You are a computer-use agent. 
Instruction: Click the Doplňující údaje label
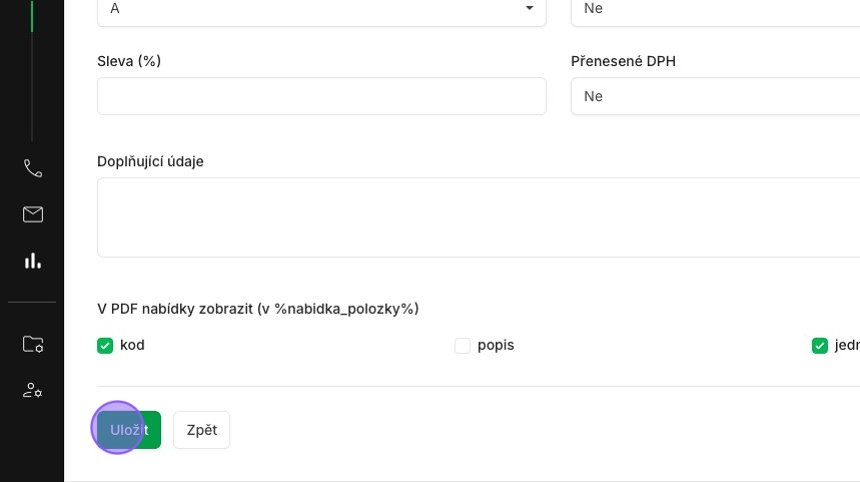point(150,161)
